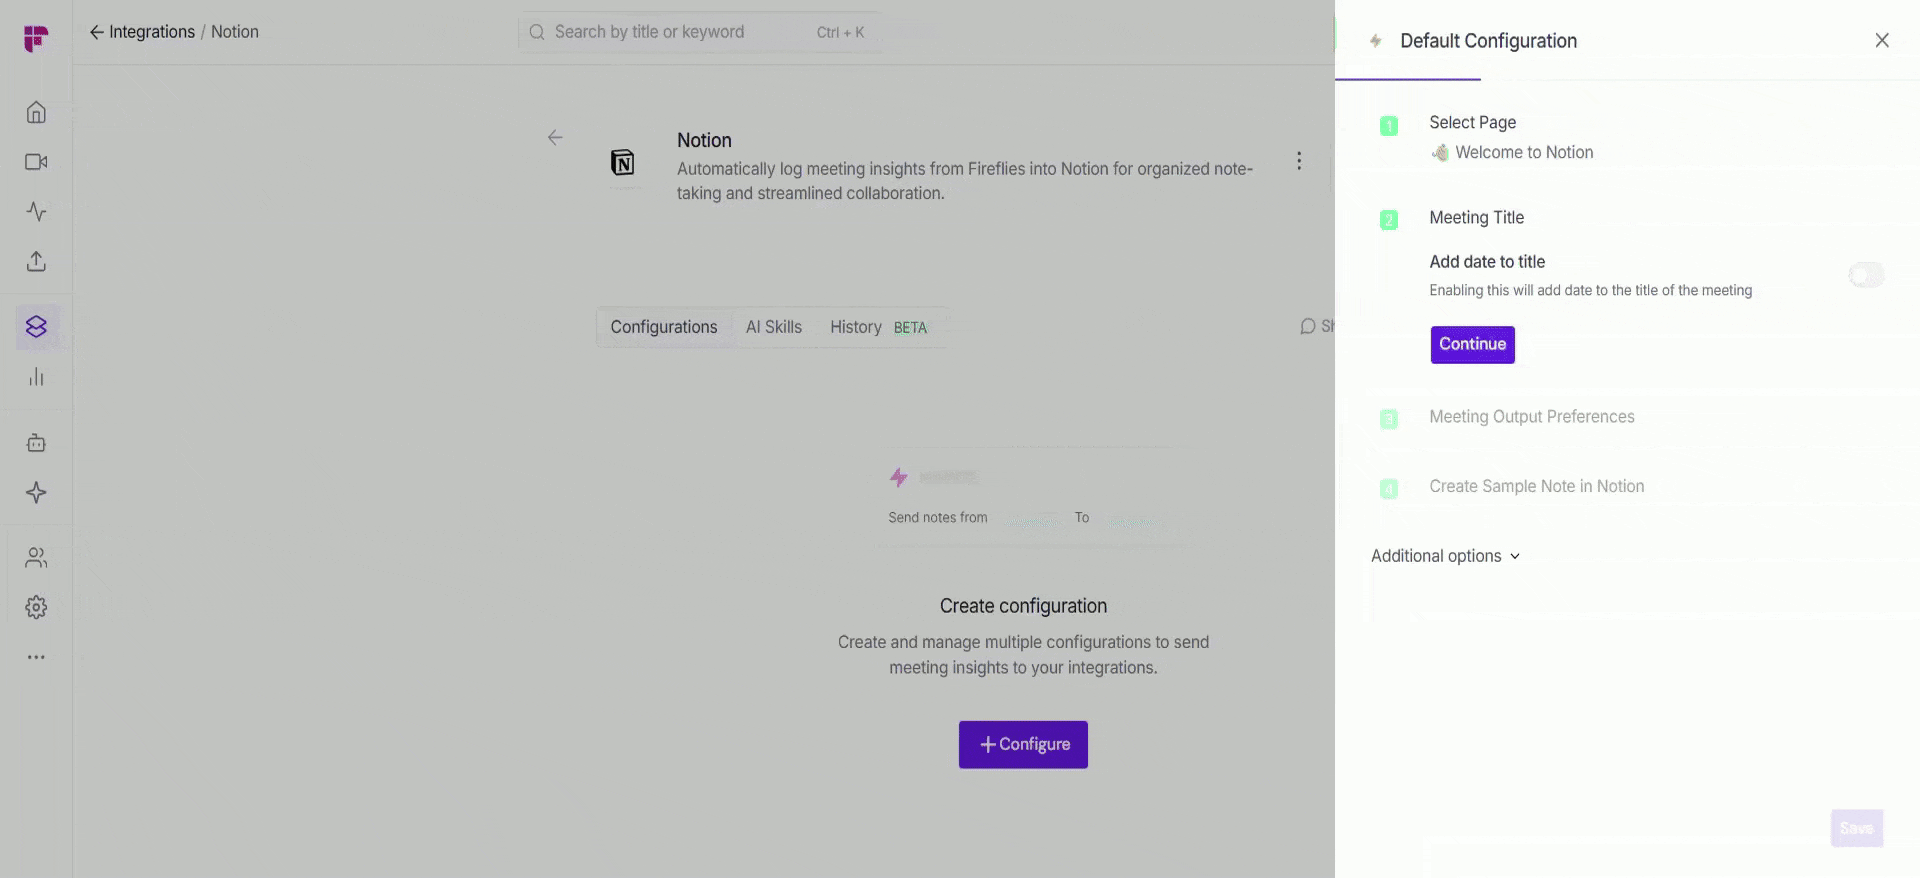1920x878 pixels.
Task: Open the Integrations layers sidebar icon
Action: (x=37, y=327)
